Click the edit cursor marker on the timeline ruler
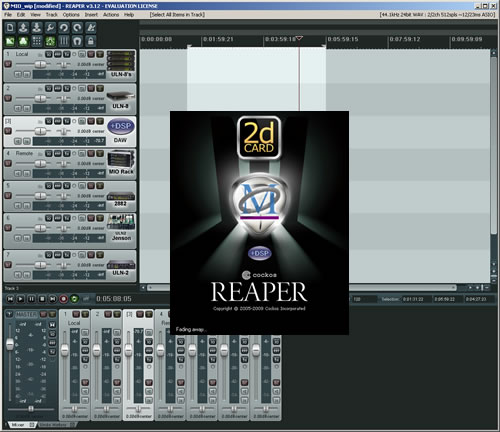 click(299, 38)
